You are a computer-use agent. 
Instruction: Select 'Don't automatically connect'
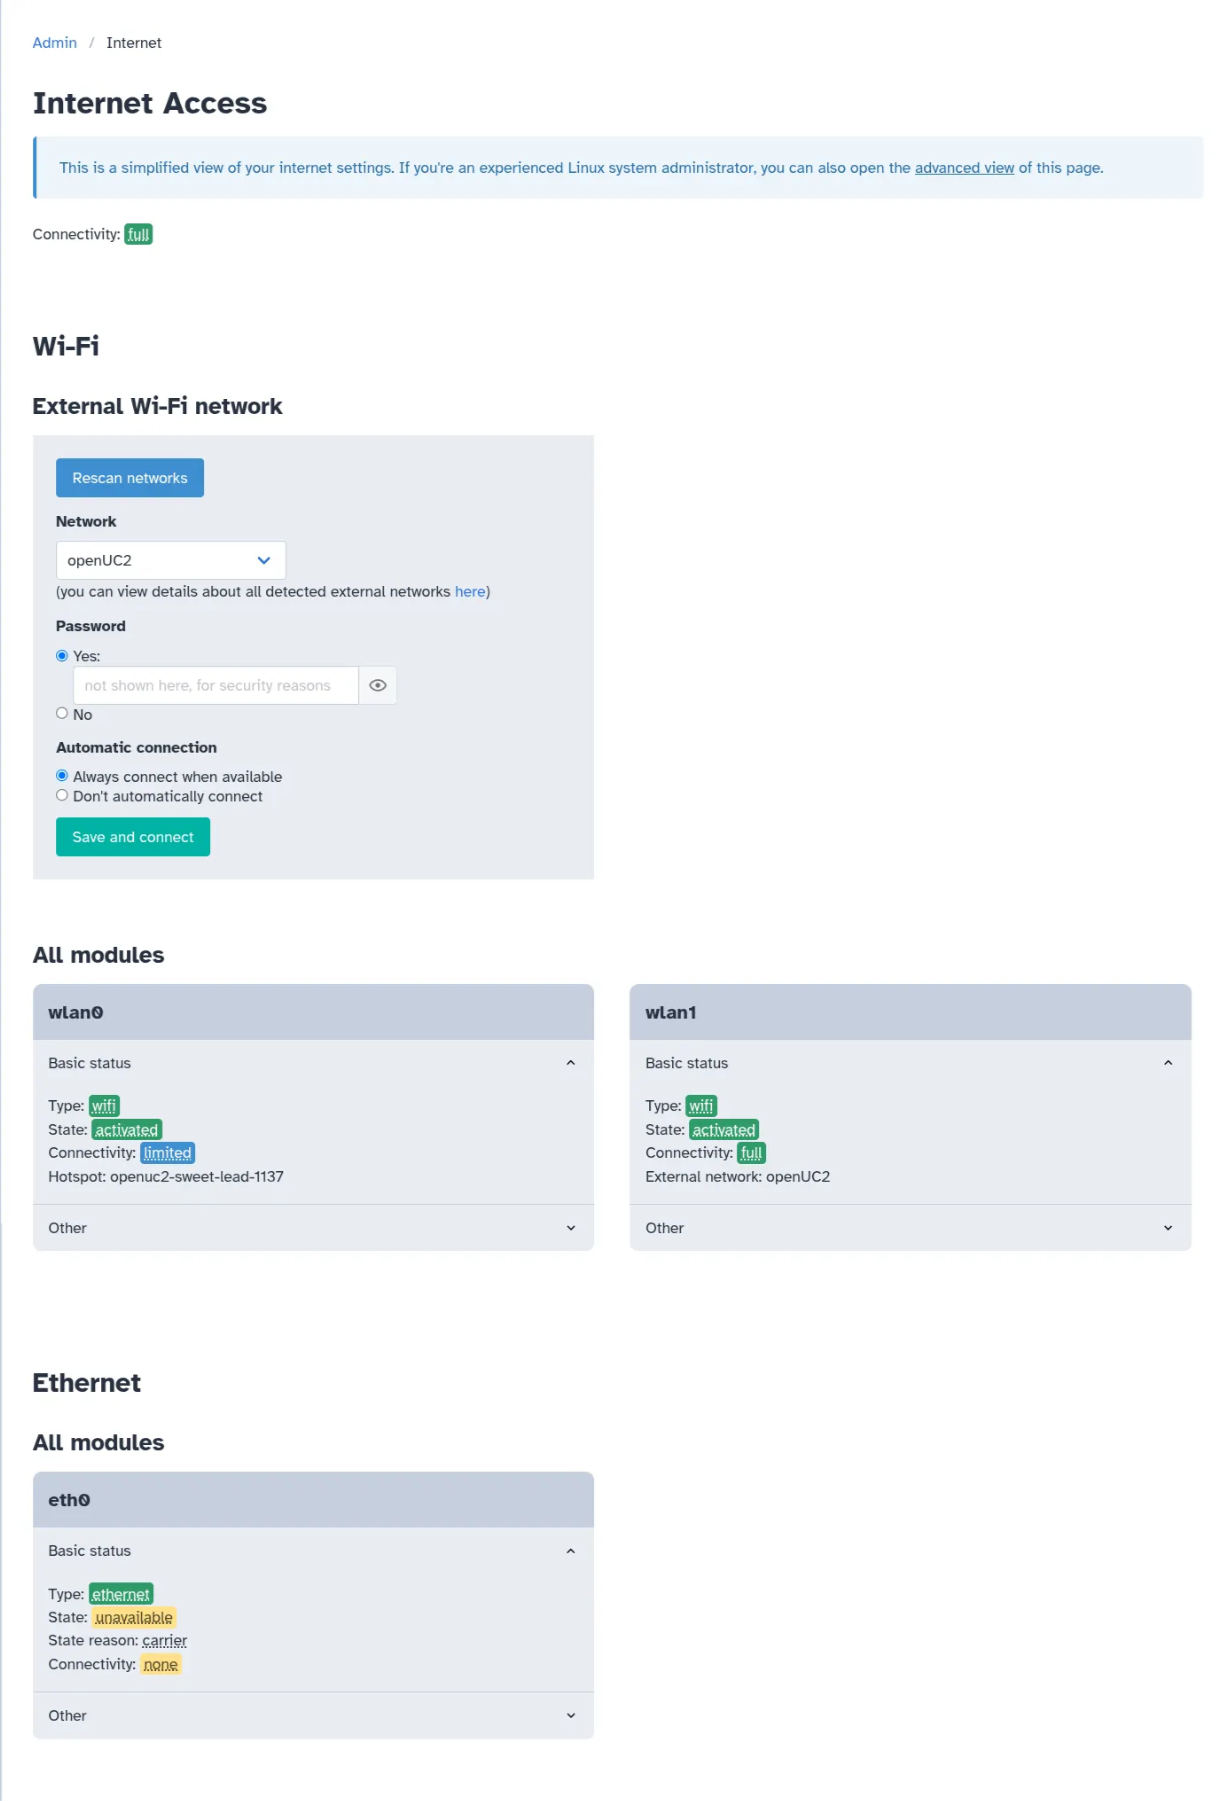pyautogui.click(x=62, y=795)
